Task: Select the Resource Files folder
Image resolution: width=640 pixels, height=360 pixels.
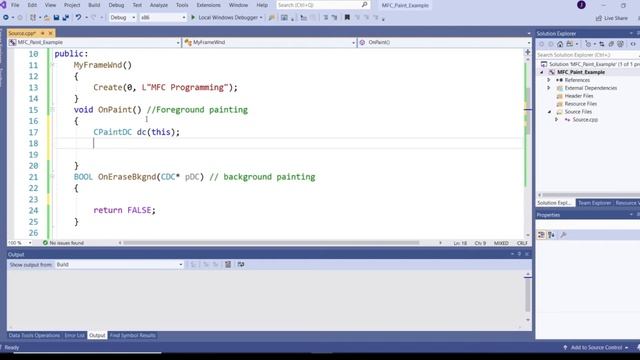Action: (581, 104)
